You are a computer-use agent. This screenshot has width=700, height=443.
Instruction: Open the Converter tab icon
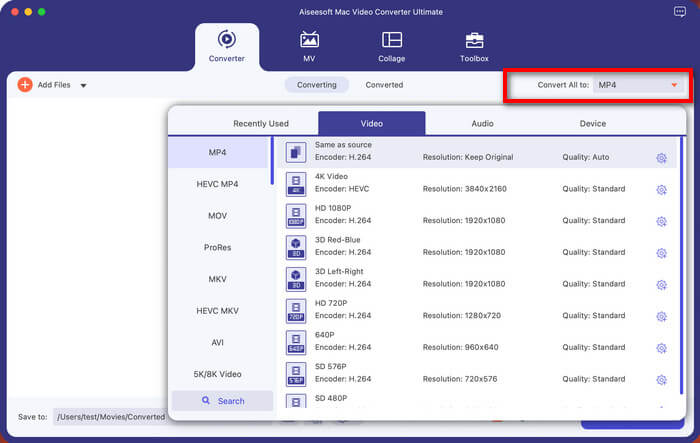[227, 39]
